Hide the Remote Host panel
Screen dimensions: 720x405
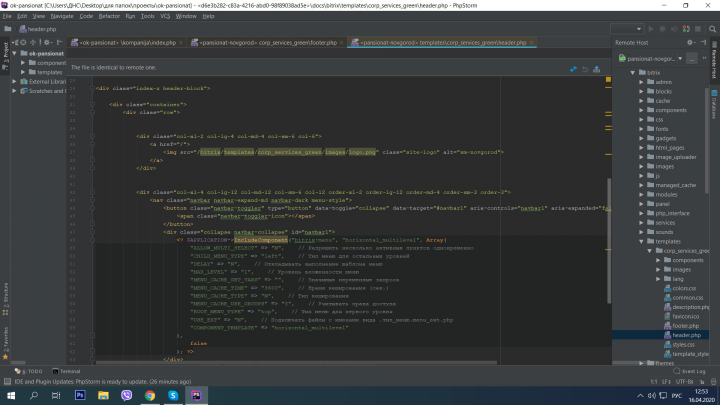coord(703,42)
